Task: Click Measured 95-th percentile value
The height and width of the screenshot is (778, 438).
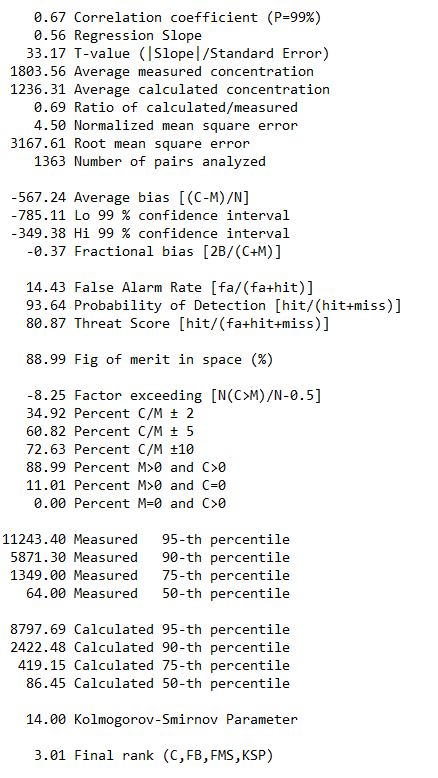Action: (x=34, y=539)
